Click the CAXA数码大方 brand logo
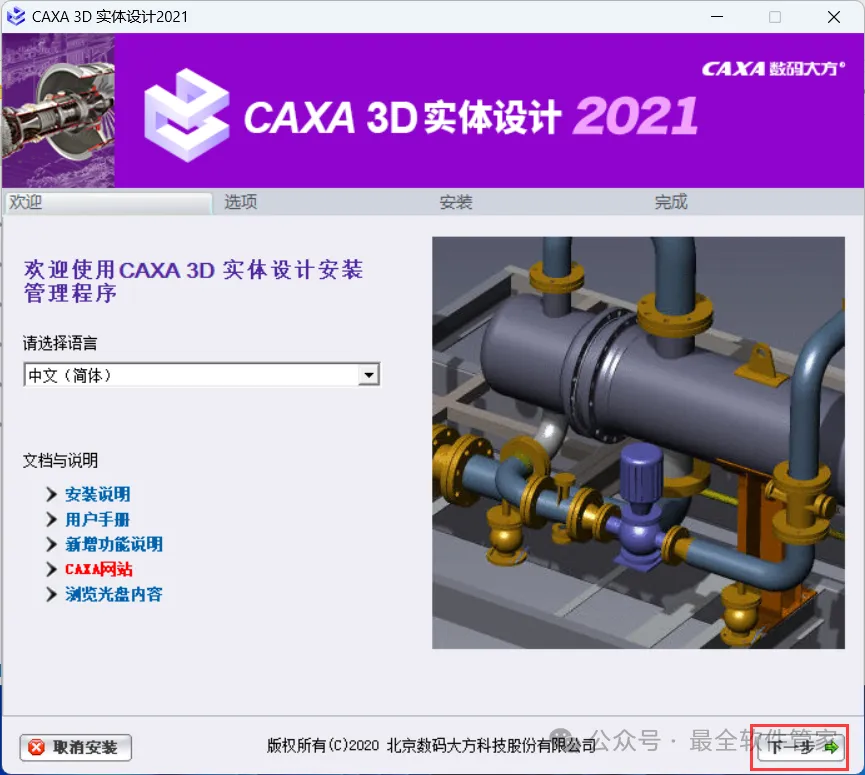Viewport: 865px width, 775px height. tap(773, 69)
